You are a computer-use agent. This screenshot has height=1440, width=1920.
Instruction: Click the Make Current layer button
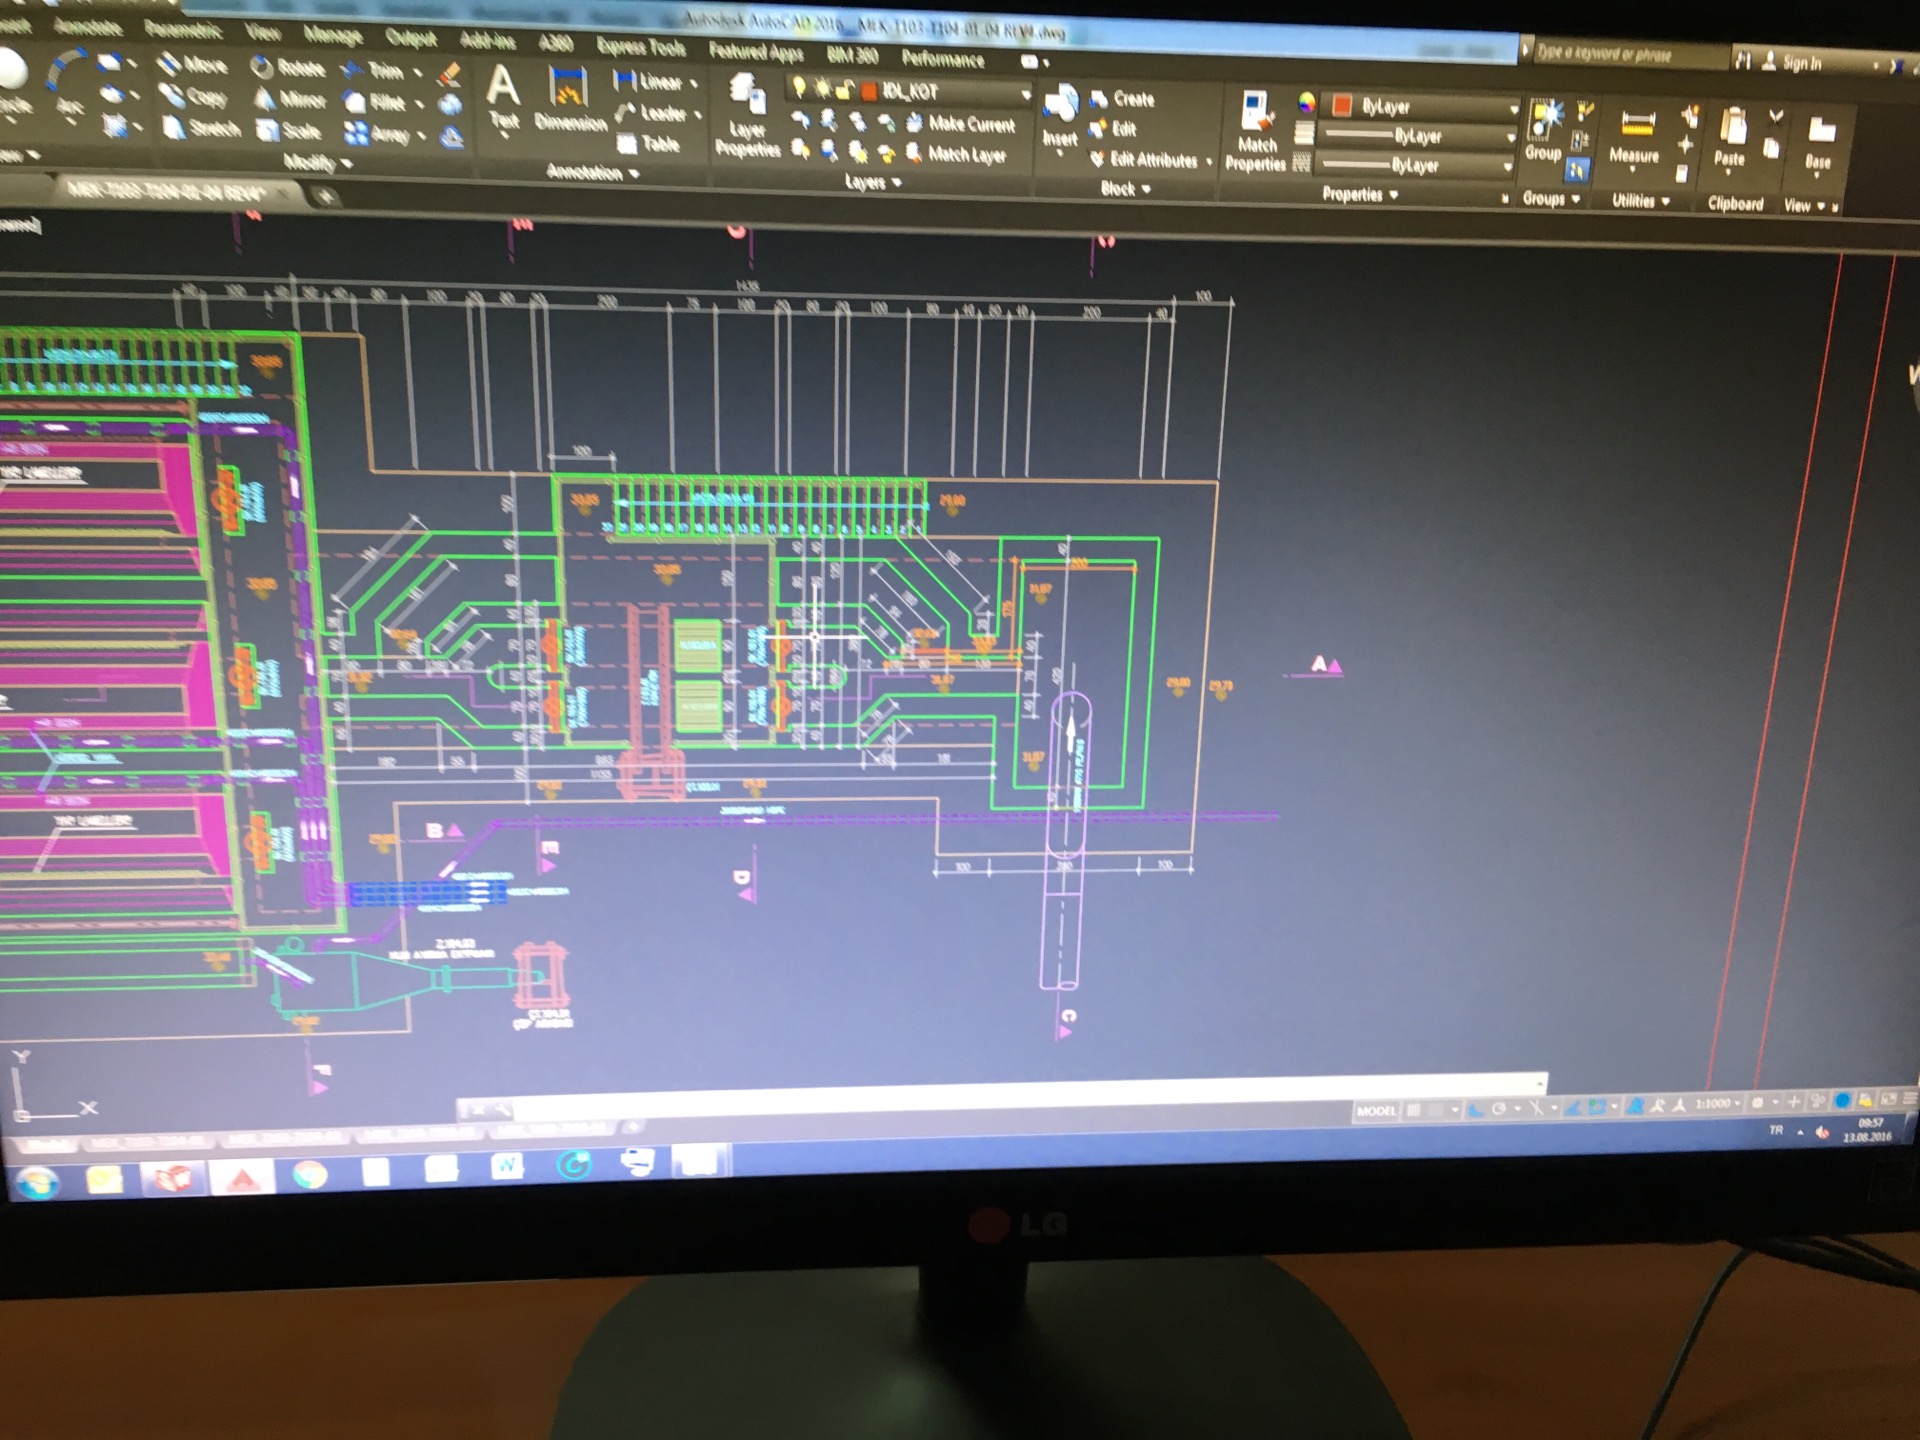961,124
